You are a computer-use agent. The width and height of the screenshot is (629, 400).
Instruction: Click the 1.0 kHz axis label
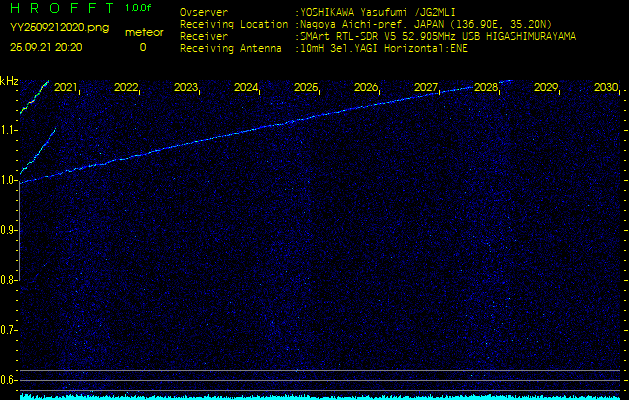(9, 180)
